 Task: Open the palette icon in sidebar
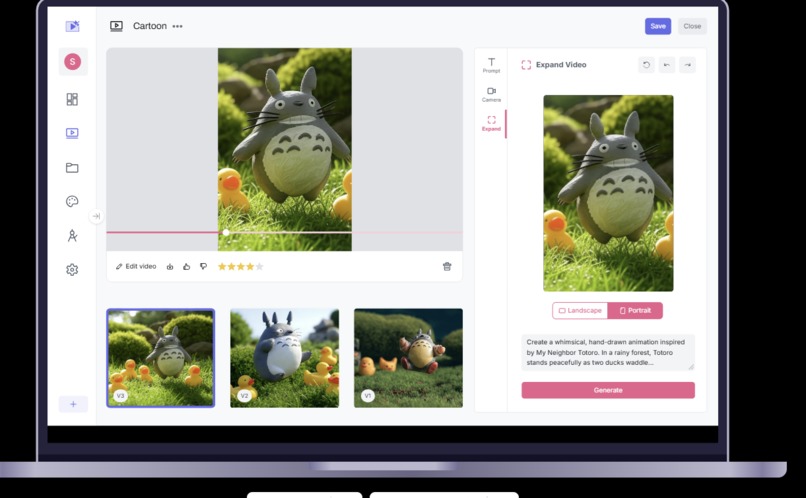[72, 201]
